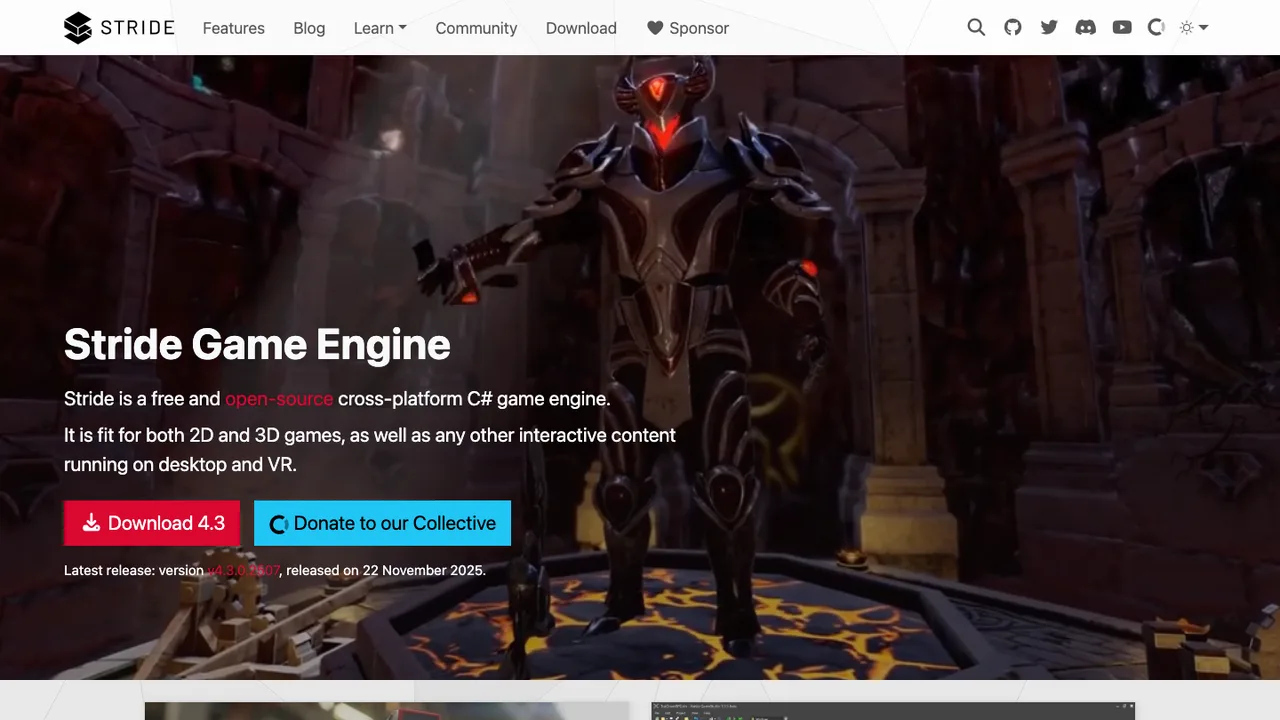Open the Open Collective icon in the navbar
The image size is (1280, 720).
point(1157,28)
